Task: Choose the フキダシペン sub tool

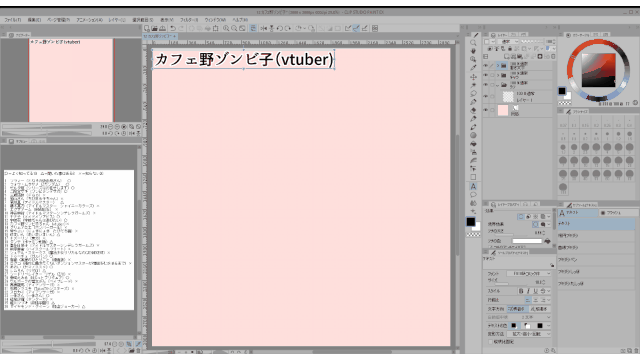Action: tap(596, 260)
